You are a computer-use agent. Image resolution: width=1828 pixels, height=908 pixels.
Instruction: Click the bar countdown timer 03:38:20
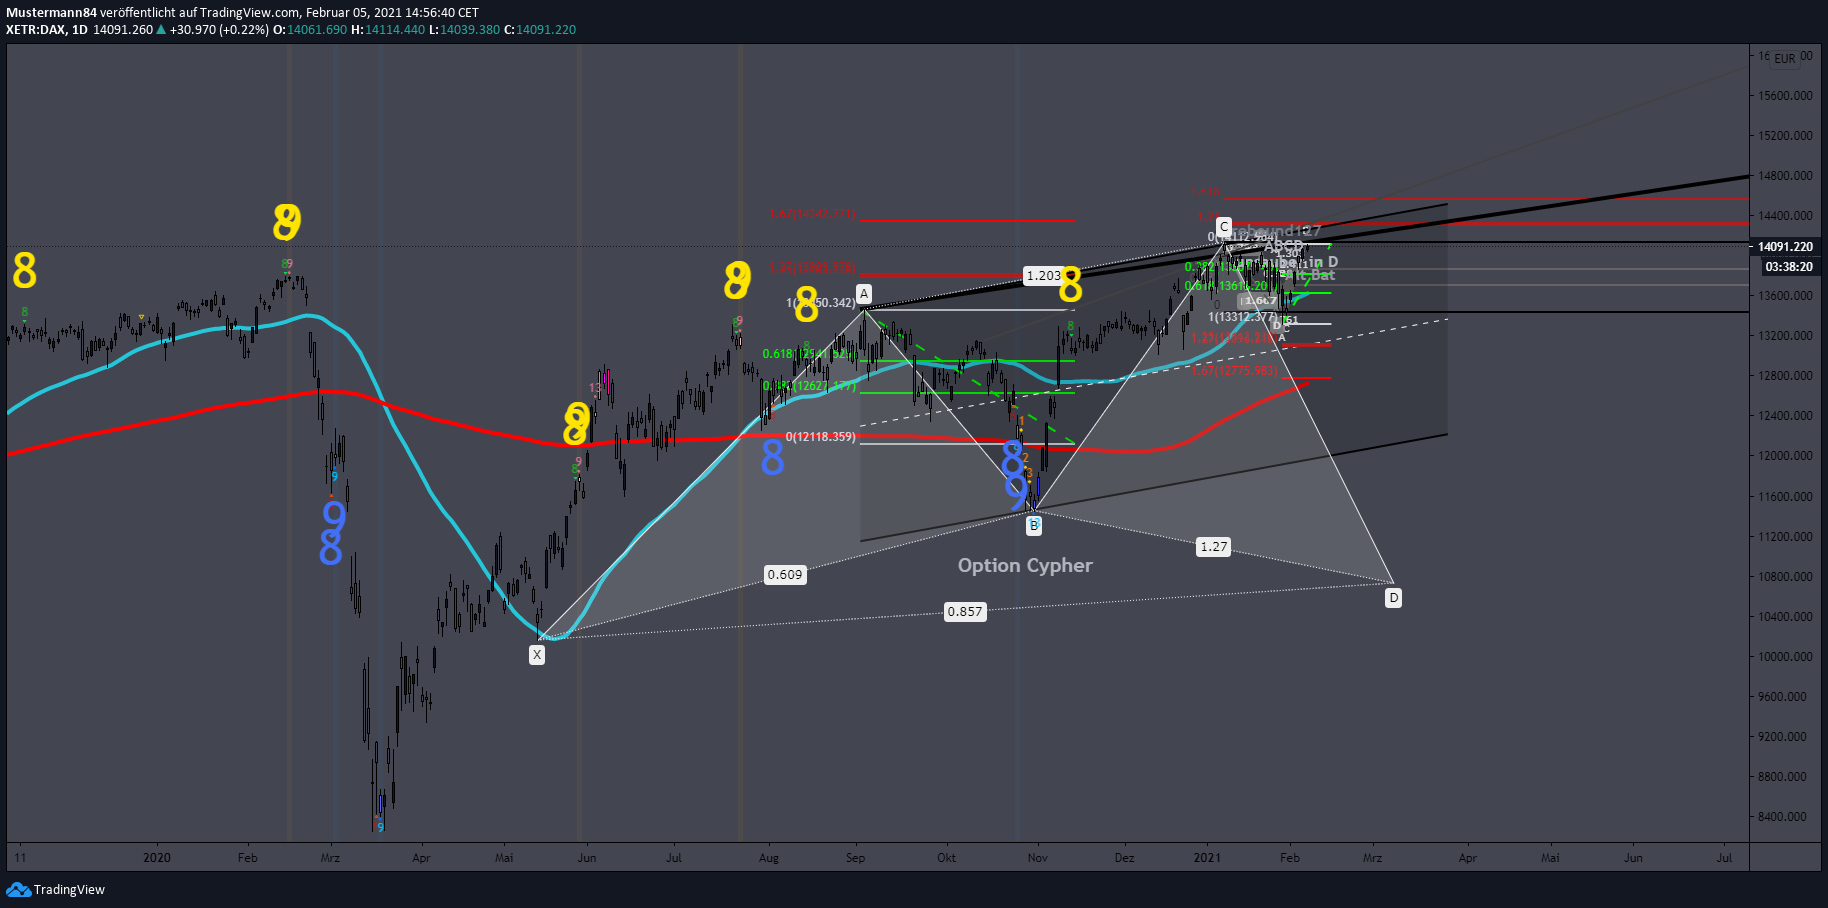(x=1789, y=266)
